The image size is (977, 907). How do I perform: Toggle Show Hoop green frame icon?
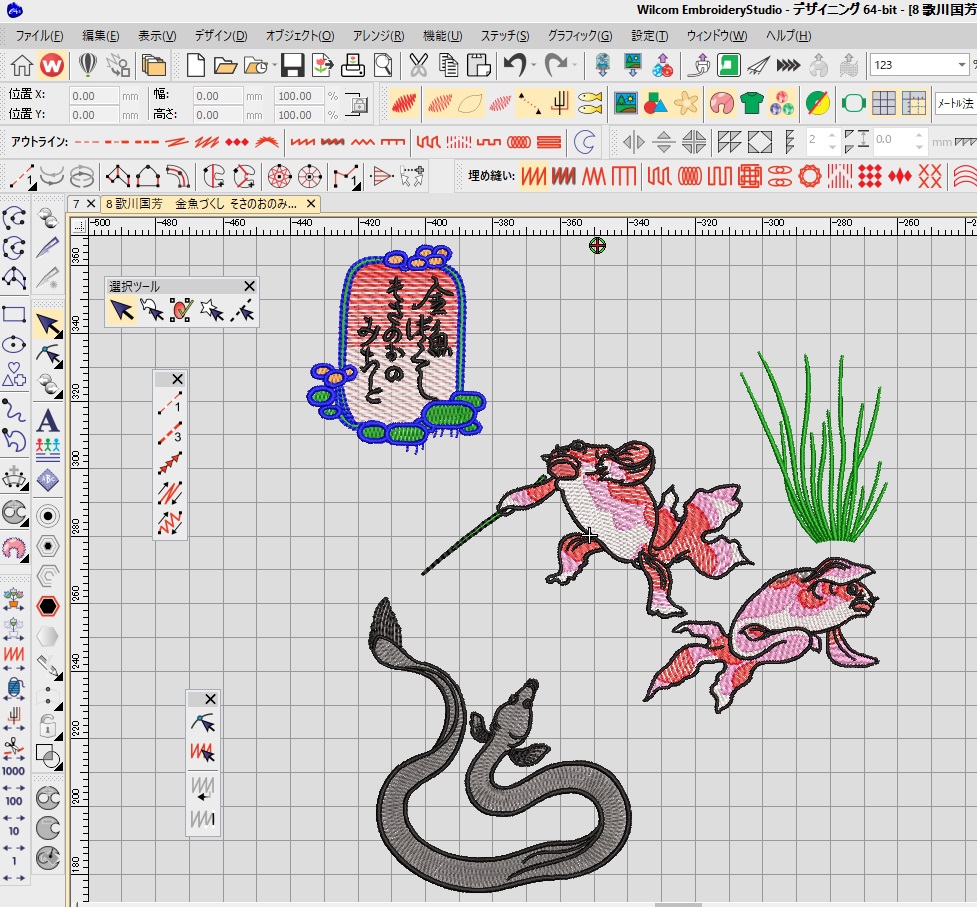(x=853, y=103)
